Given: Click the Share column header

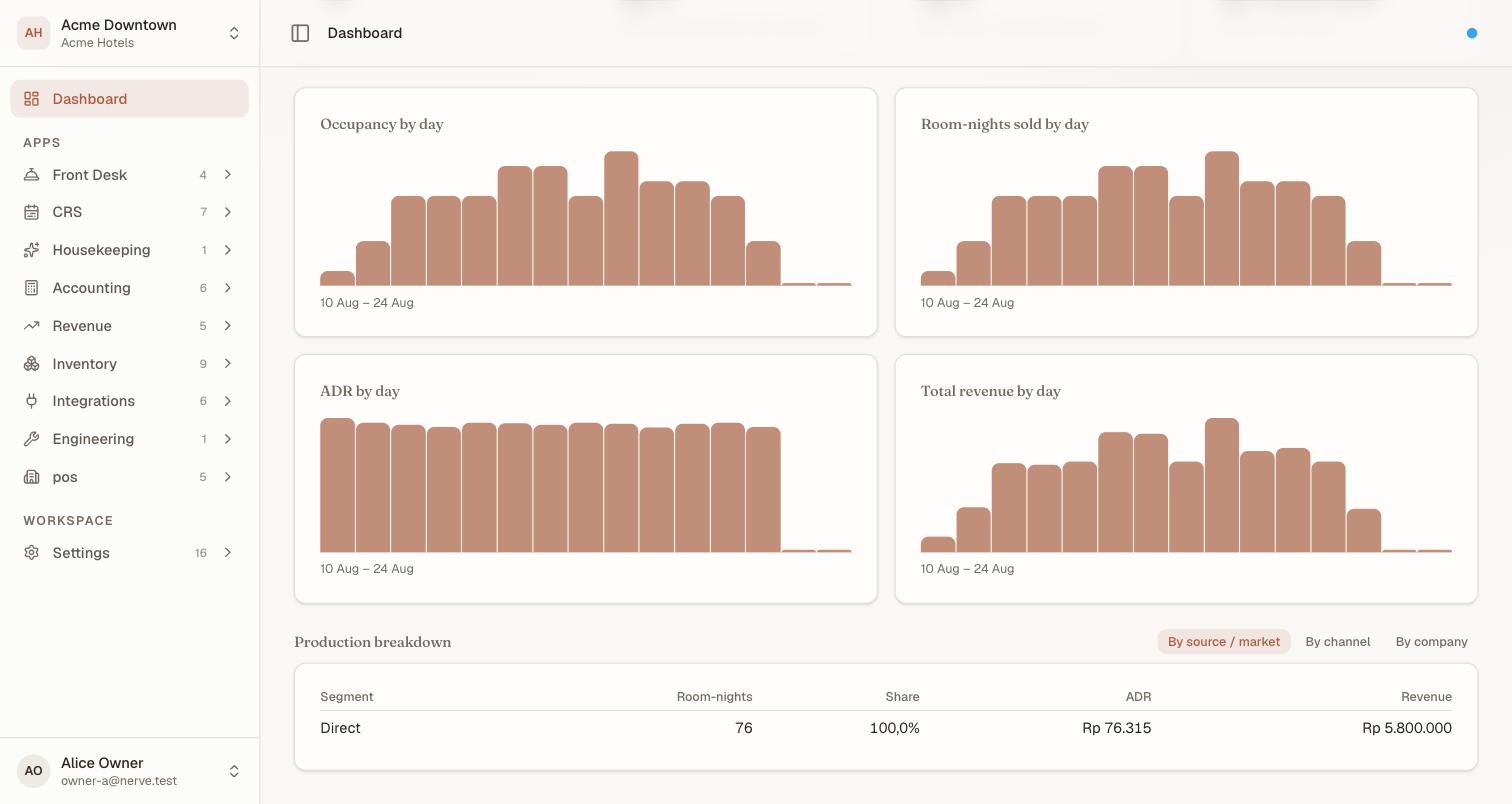Looking at the screenshot, I should pos(902,697).
